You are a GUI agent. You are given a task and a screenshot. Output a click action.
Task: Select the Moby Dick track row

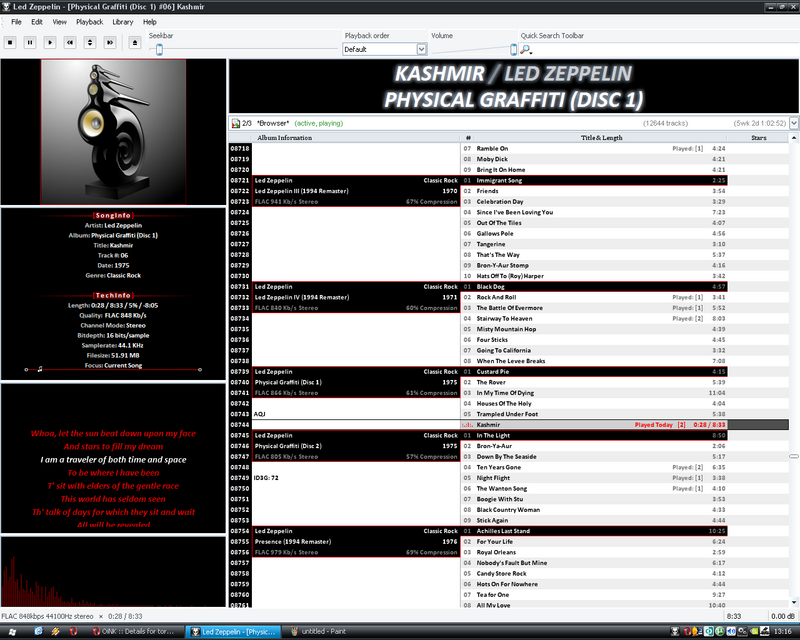pyautogui.click(x=594, y=159)
